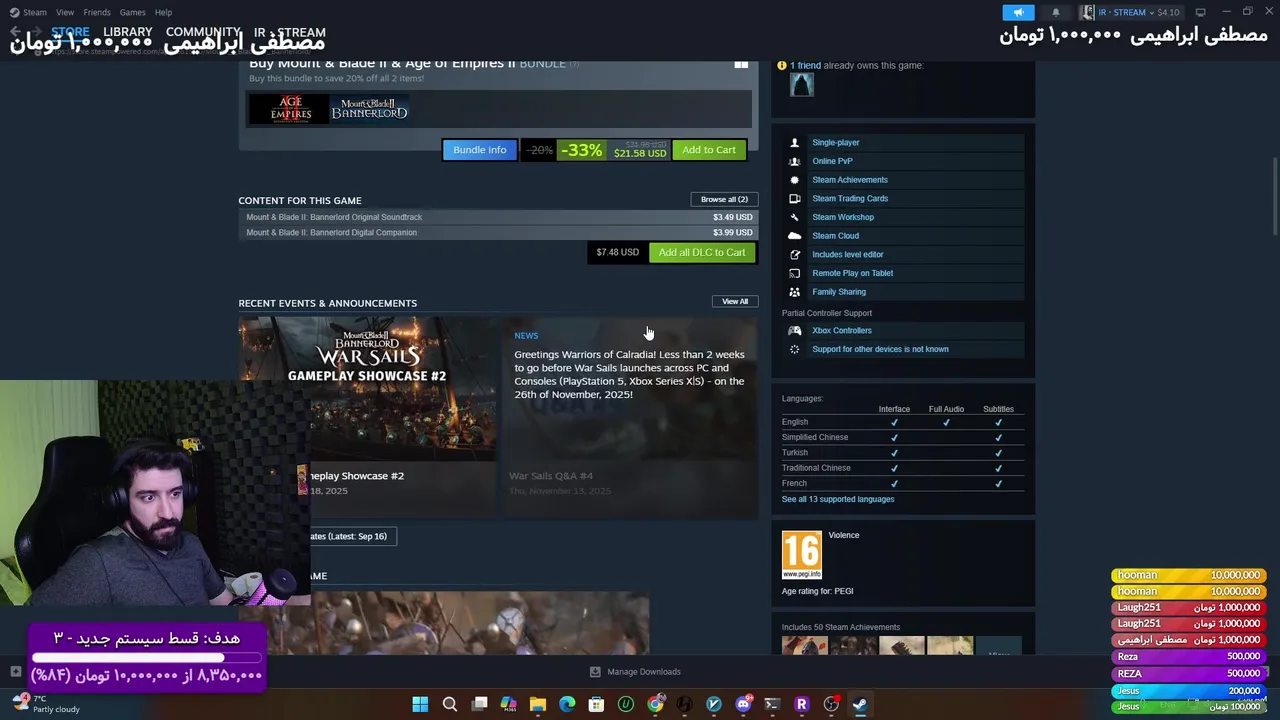Click the Xbox Controllers gamepad icon
This screenshot has width=1280, height=720.
pyautogui.click(x=794, y=330)
